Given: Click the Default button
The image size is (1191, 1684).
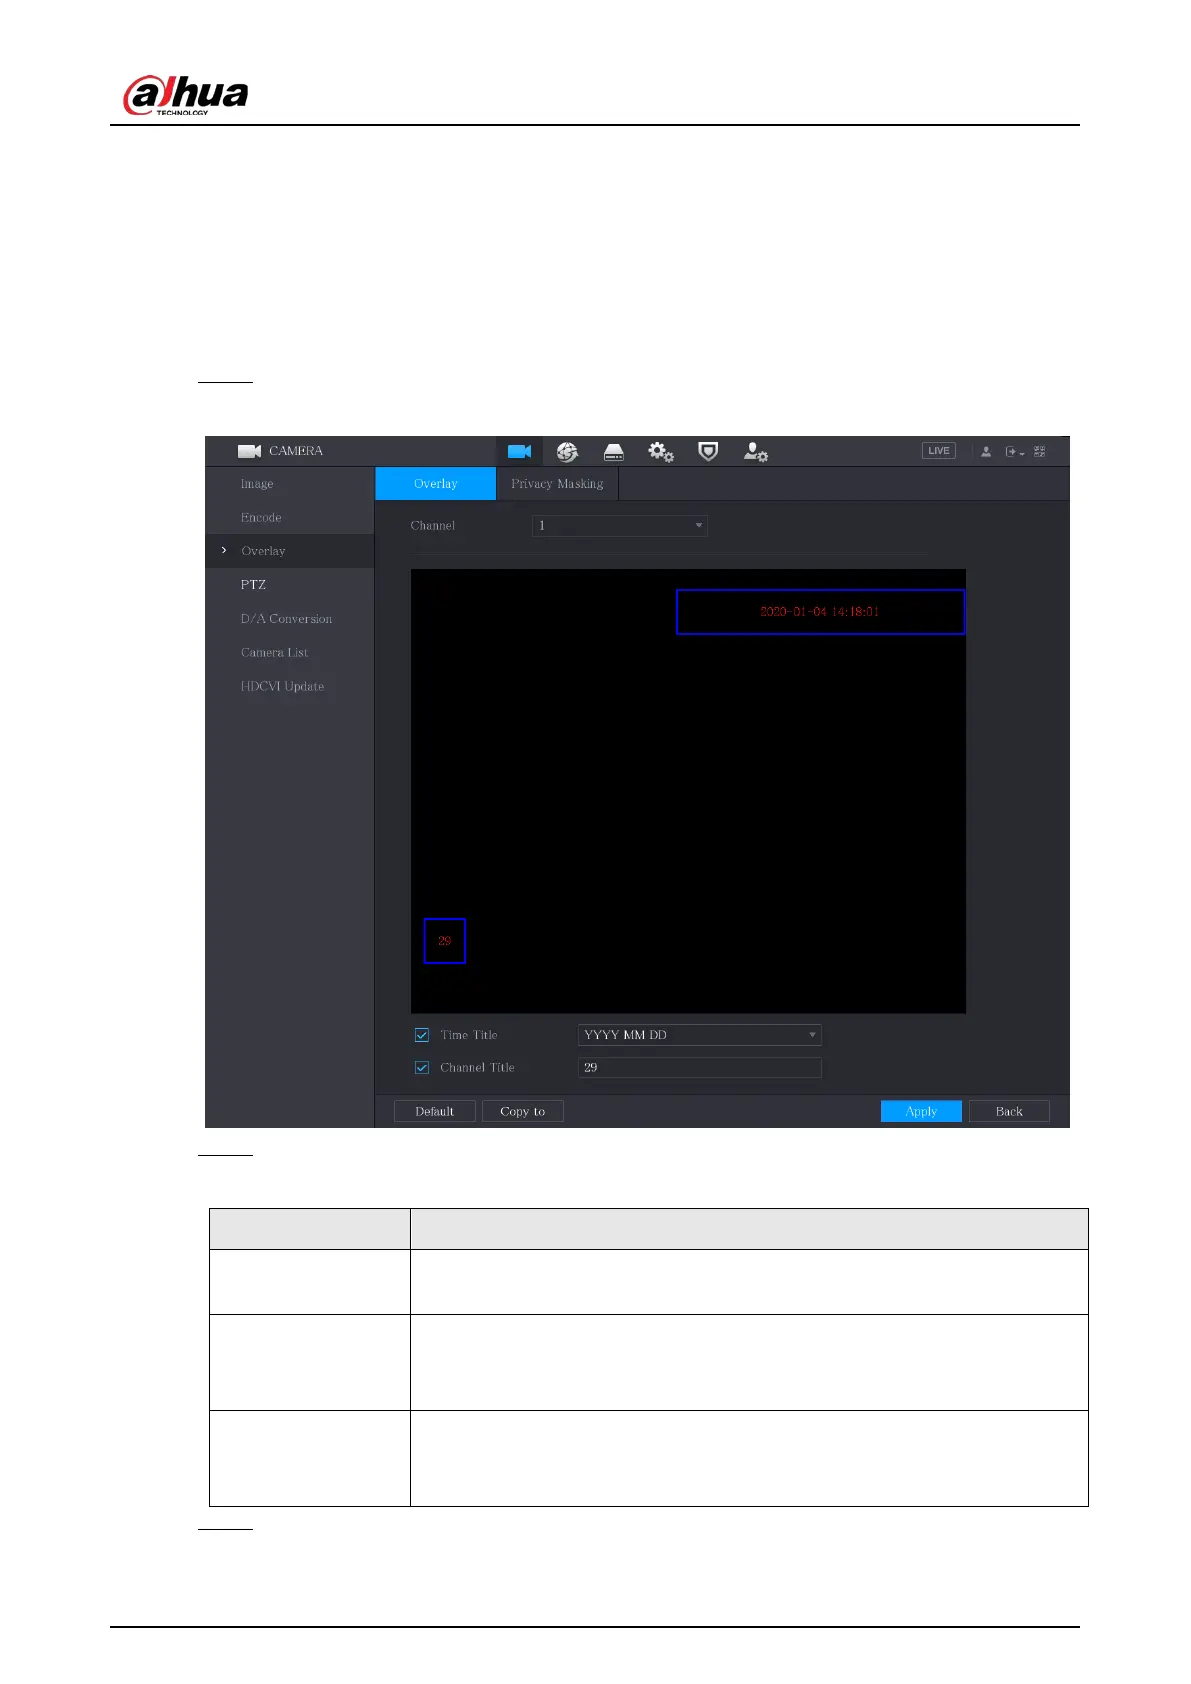Looking at the screenshot, I should [435, 1111].
